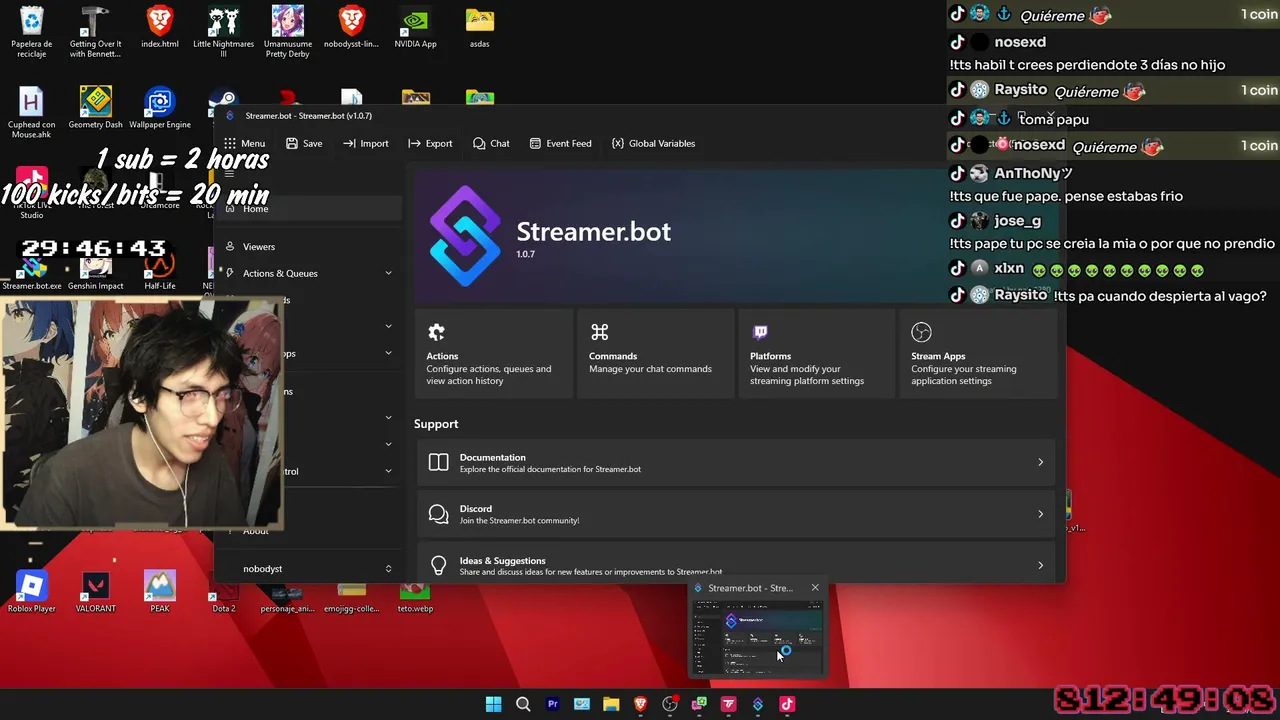The height and width of the screenshot is (720, 1280).
Task: Open Adobe Premiere Pro from taskbar
Action: pyautogui.click(x=552, y=704)
